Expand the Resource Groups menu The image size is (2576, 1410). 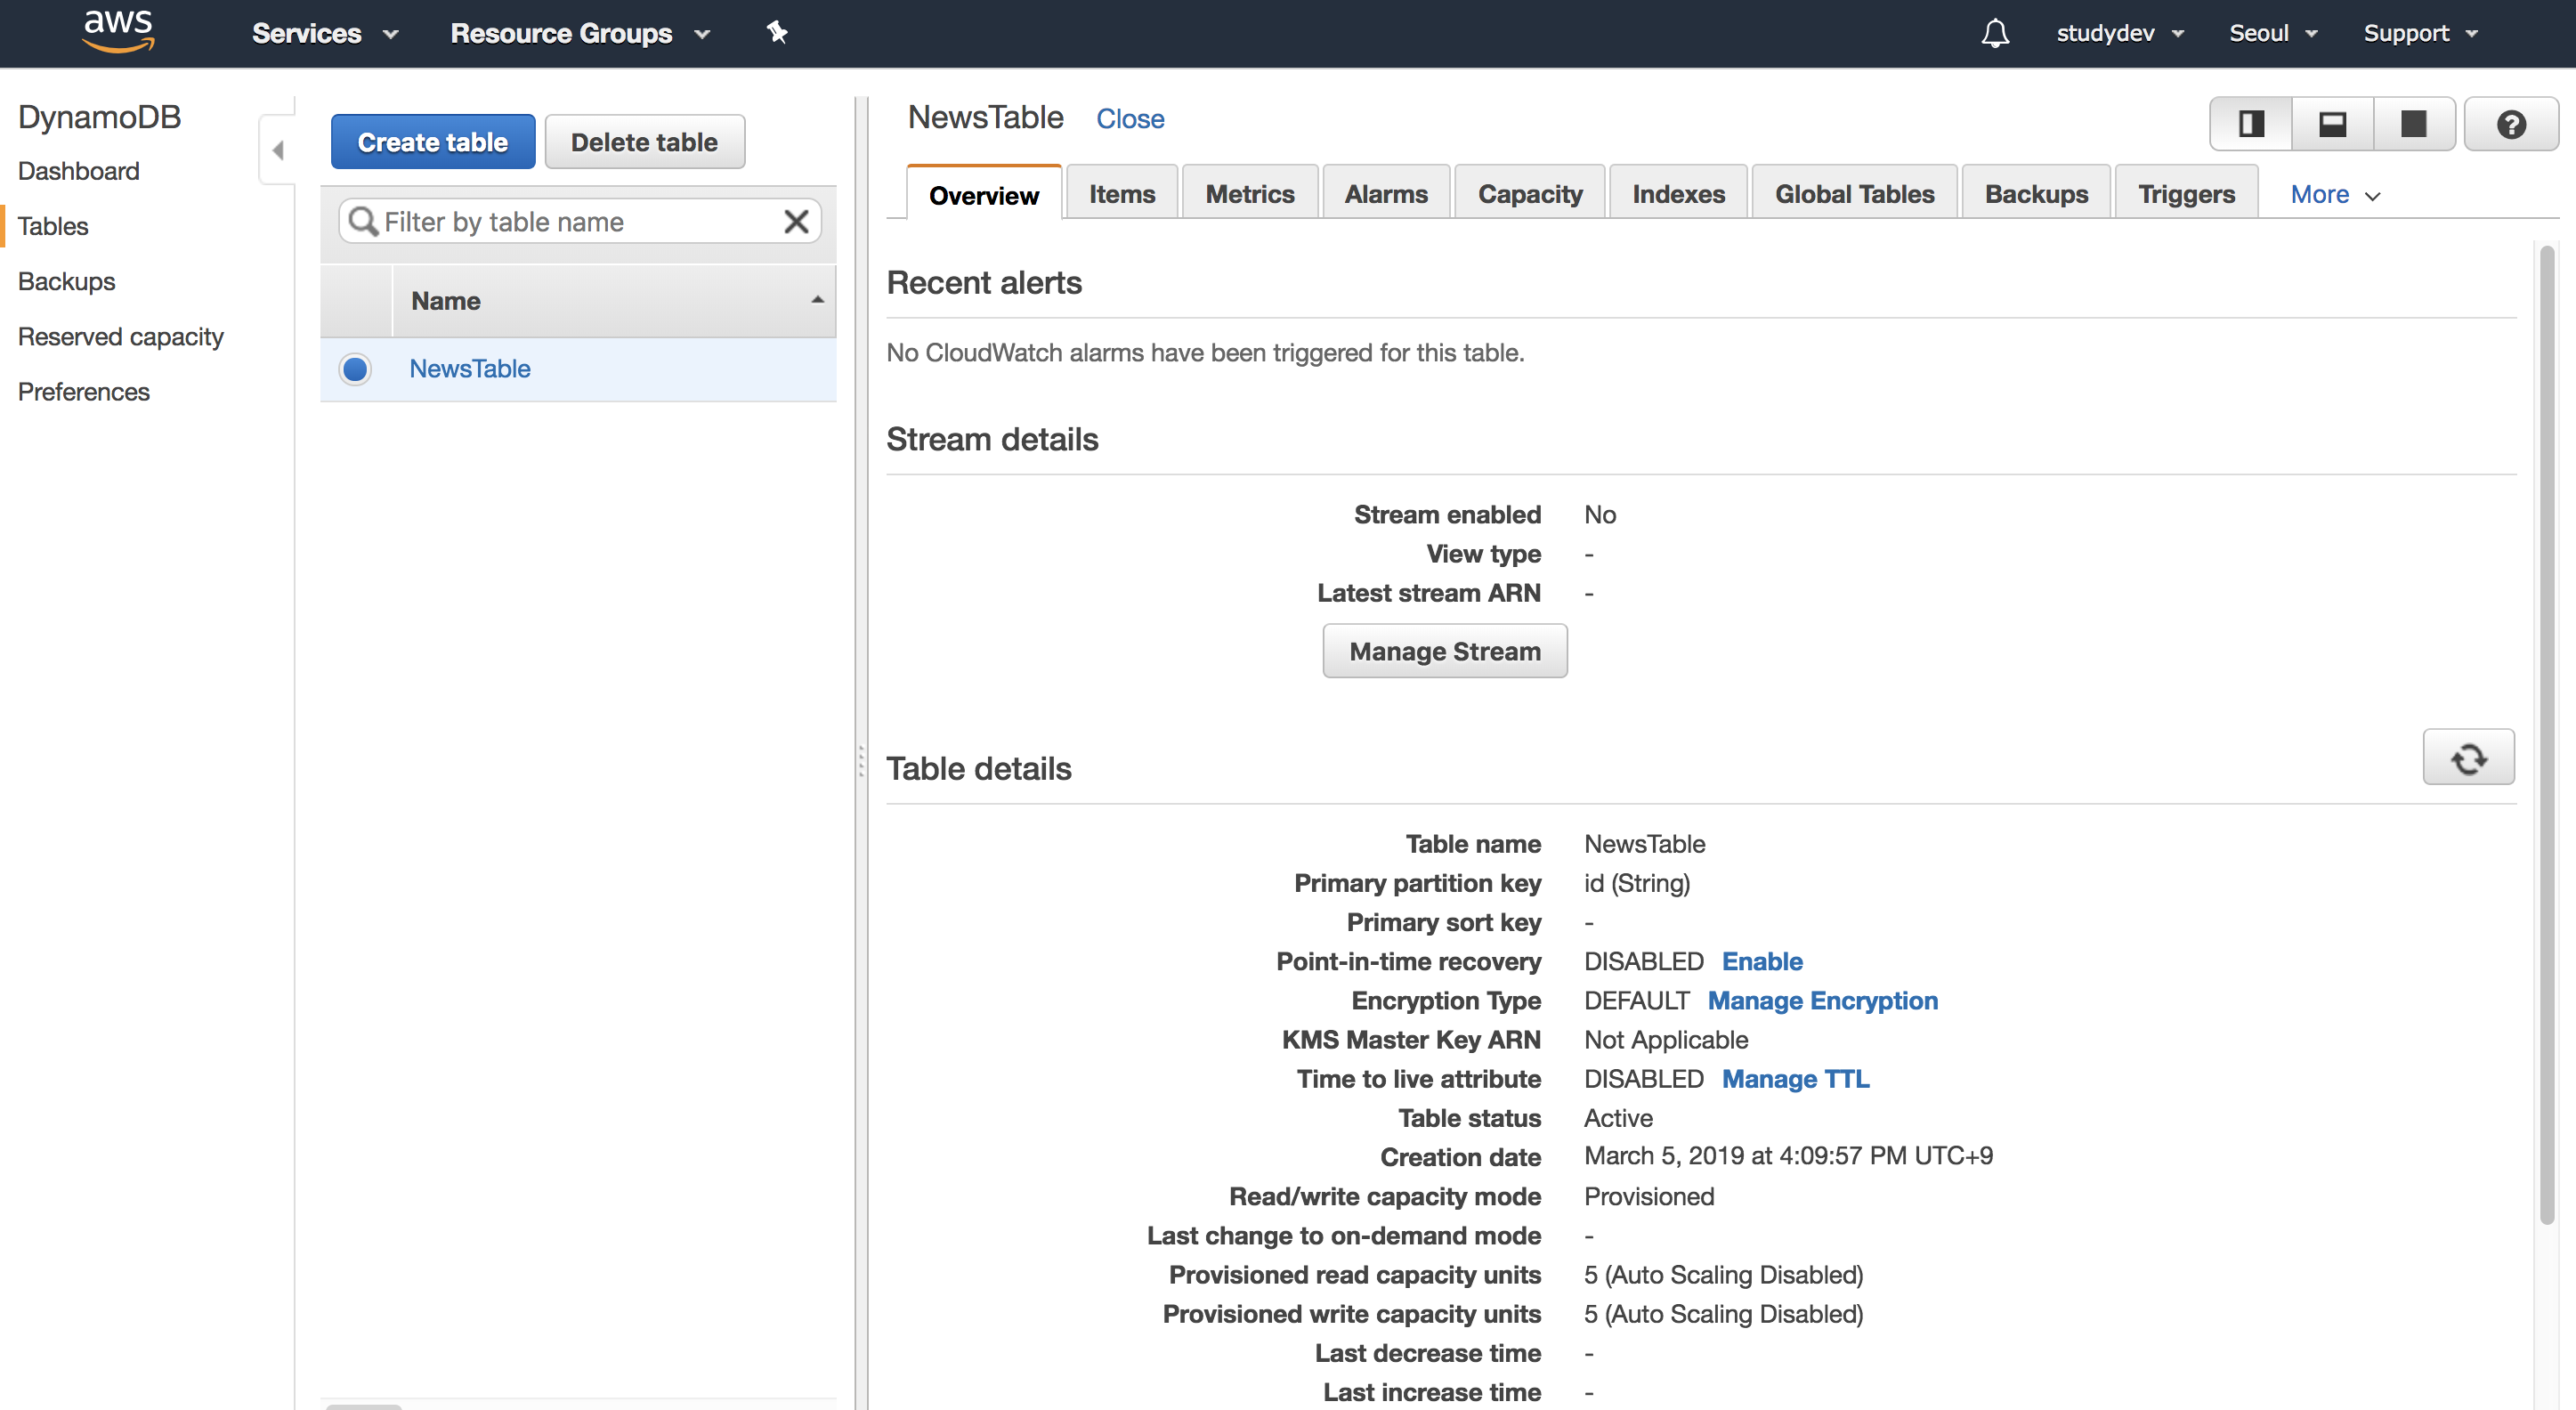click(x=580, y=33)
